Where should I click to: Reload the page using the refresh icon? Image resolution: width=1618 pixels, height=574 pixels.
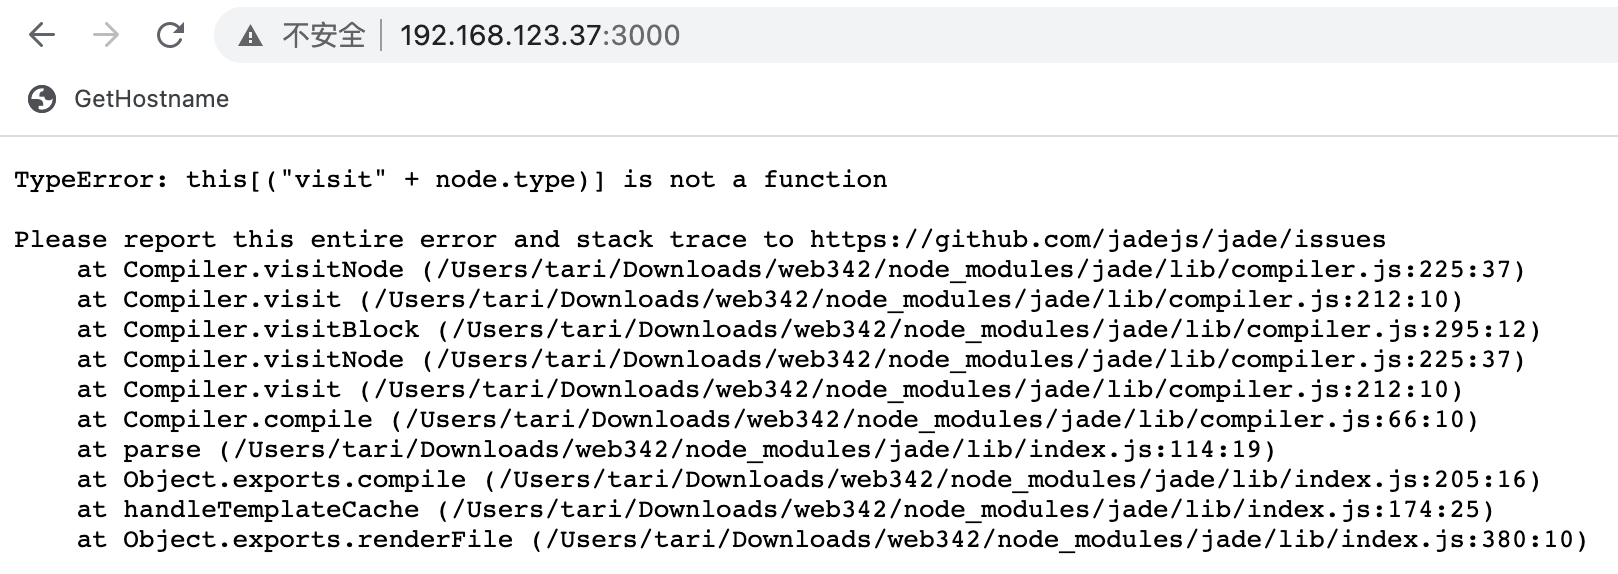point(171,35)
